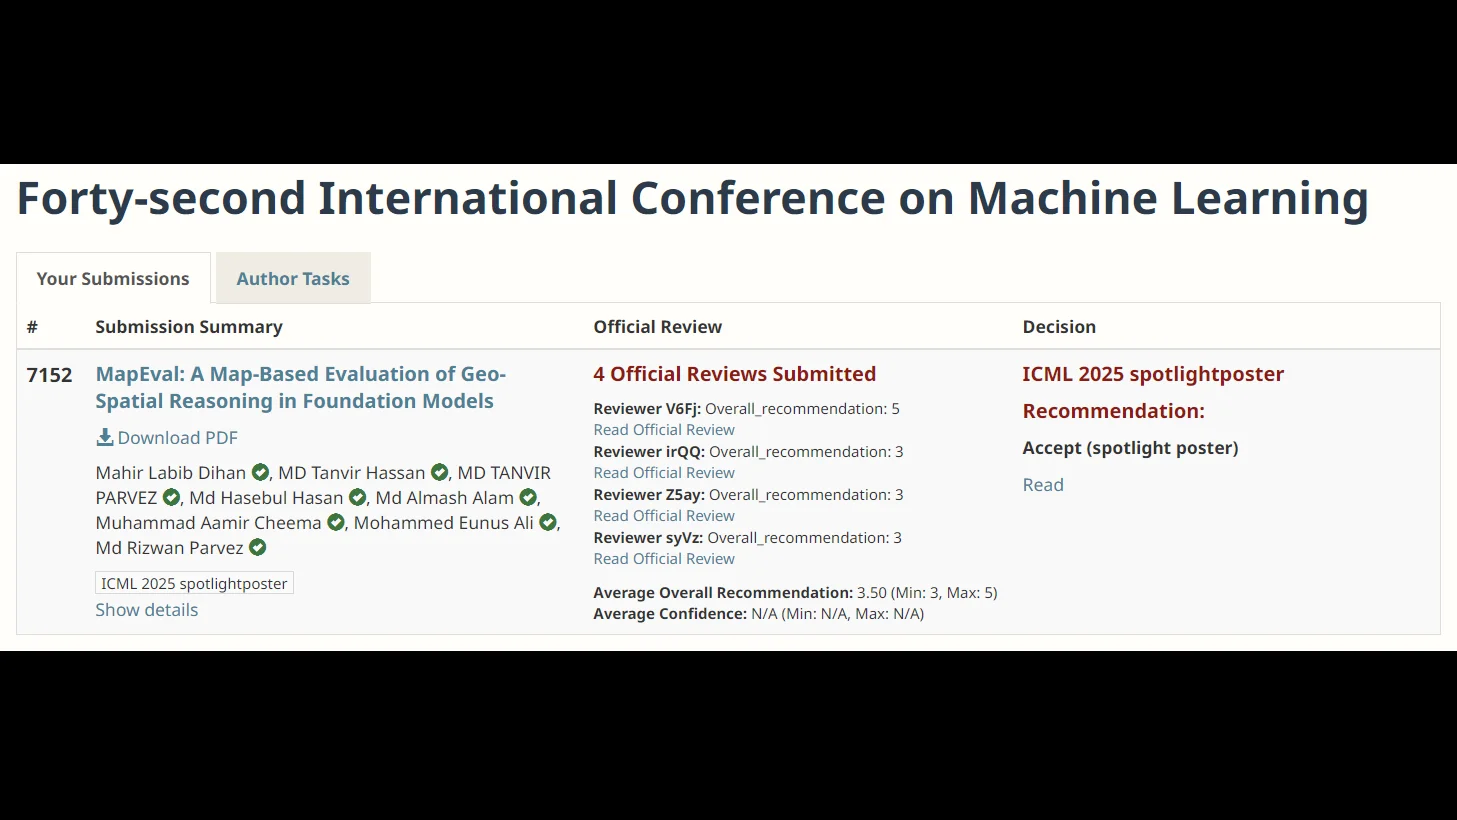Open author MD Tanvir Hassan's profile

pos(352,472)
